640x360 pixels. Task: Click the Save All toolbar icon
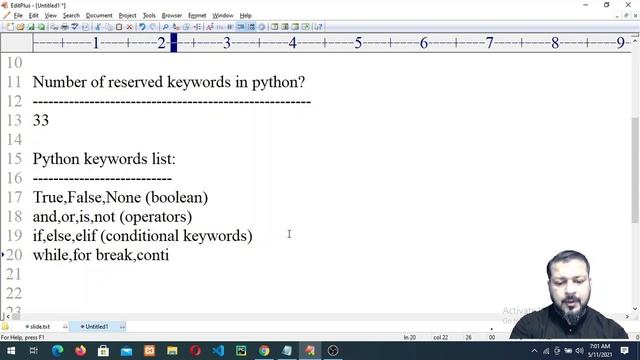coord(41,27)
